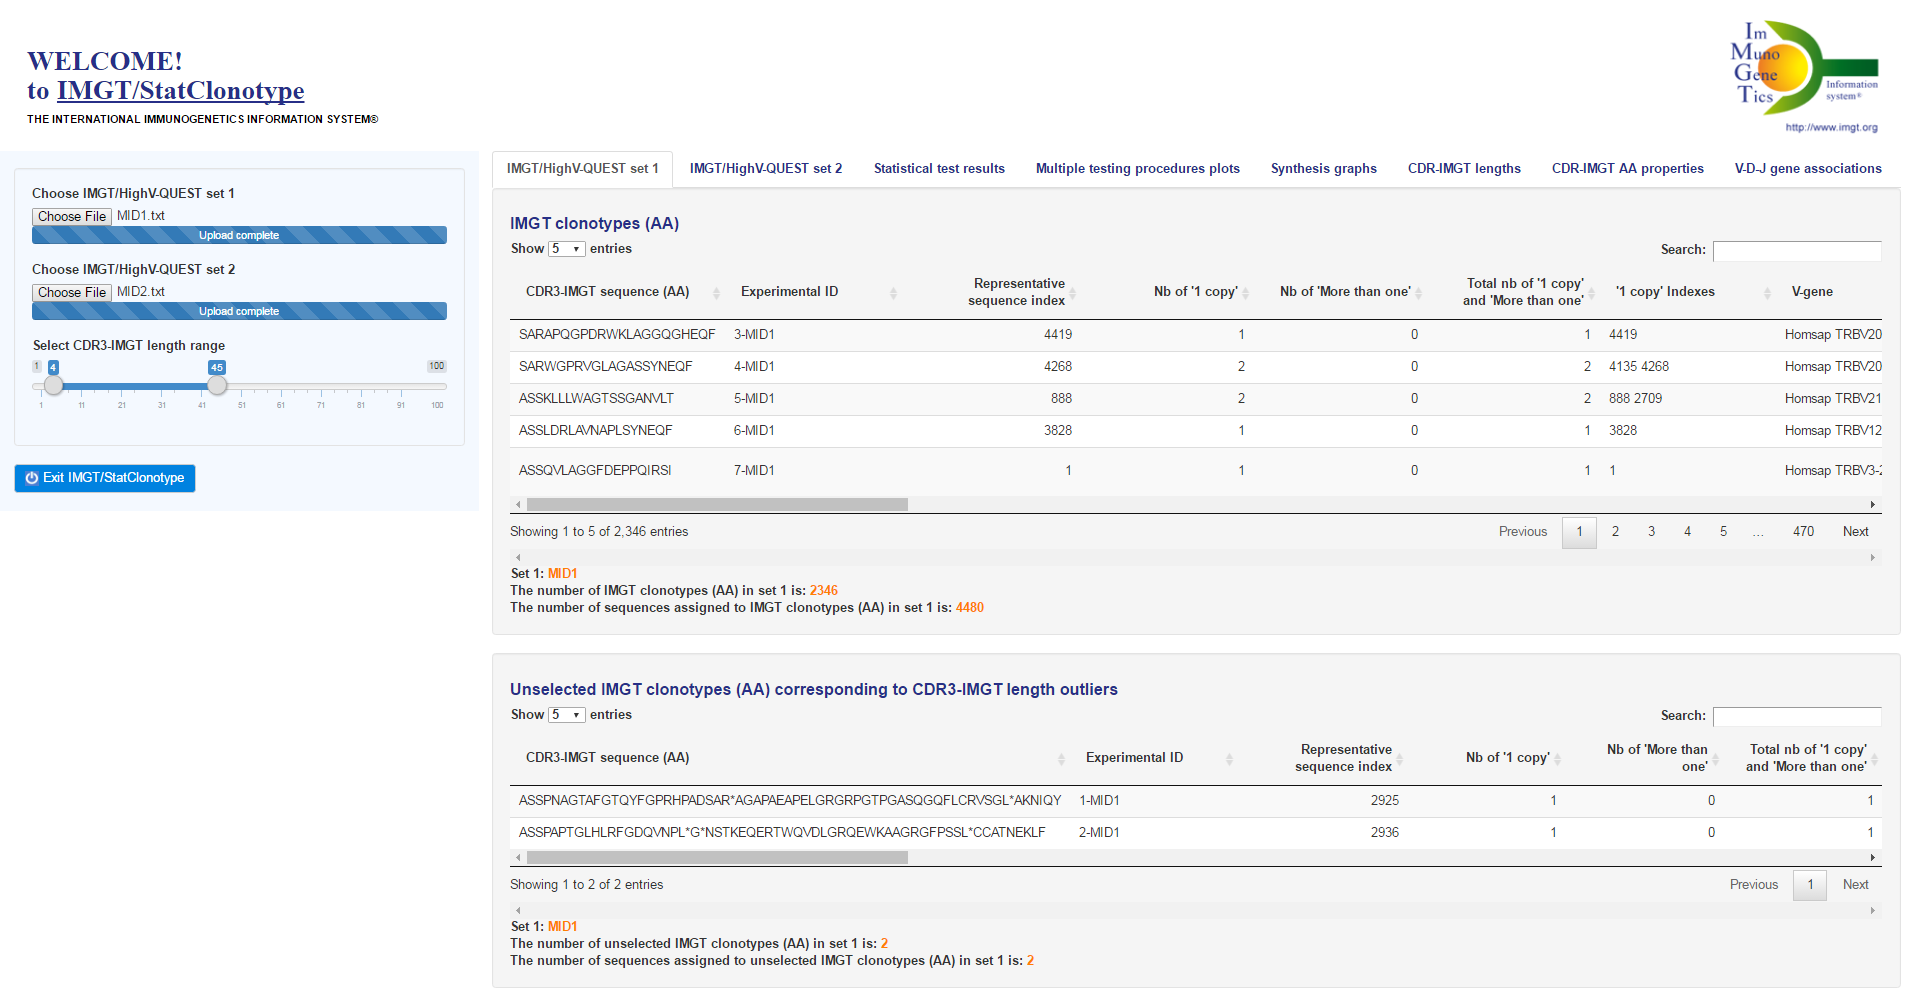Viewport: 1914px width, 1005px height.
Task: Exit IMGT/StatClonotype
Action: 105,478
